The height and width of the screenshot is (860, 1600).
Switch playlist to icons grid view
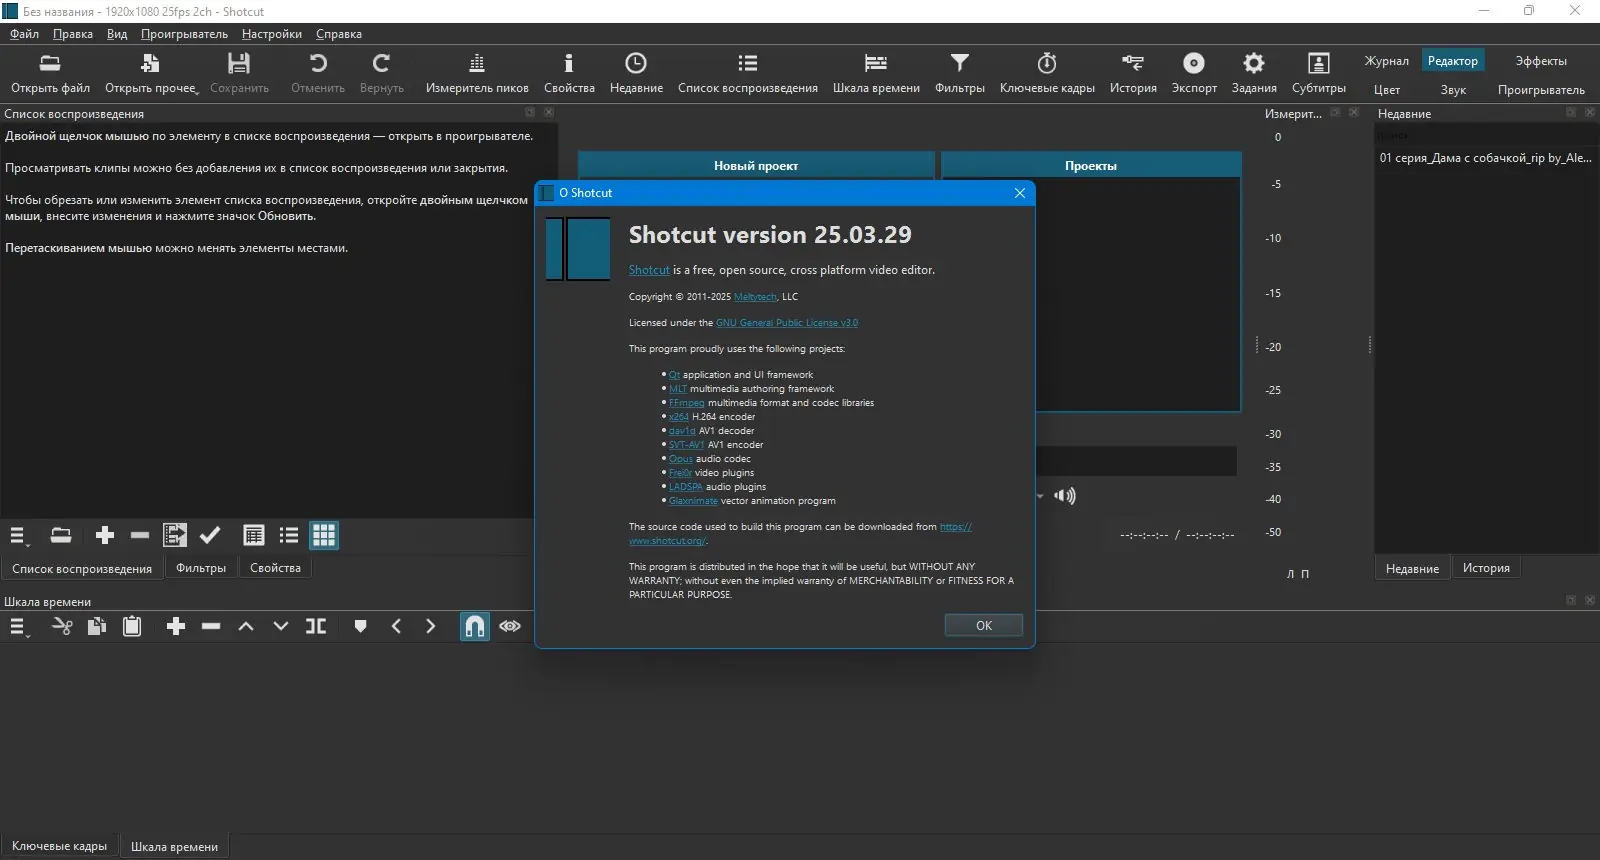point(324,535)
